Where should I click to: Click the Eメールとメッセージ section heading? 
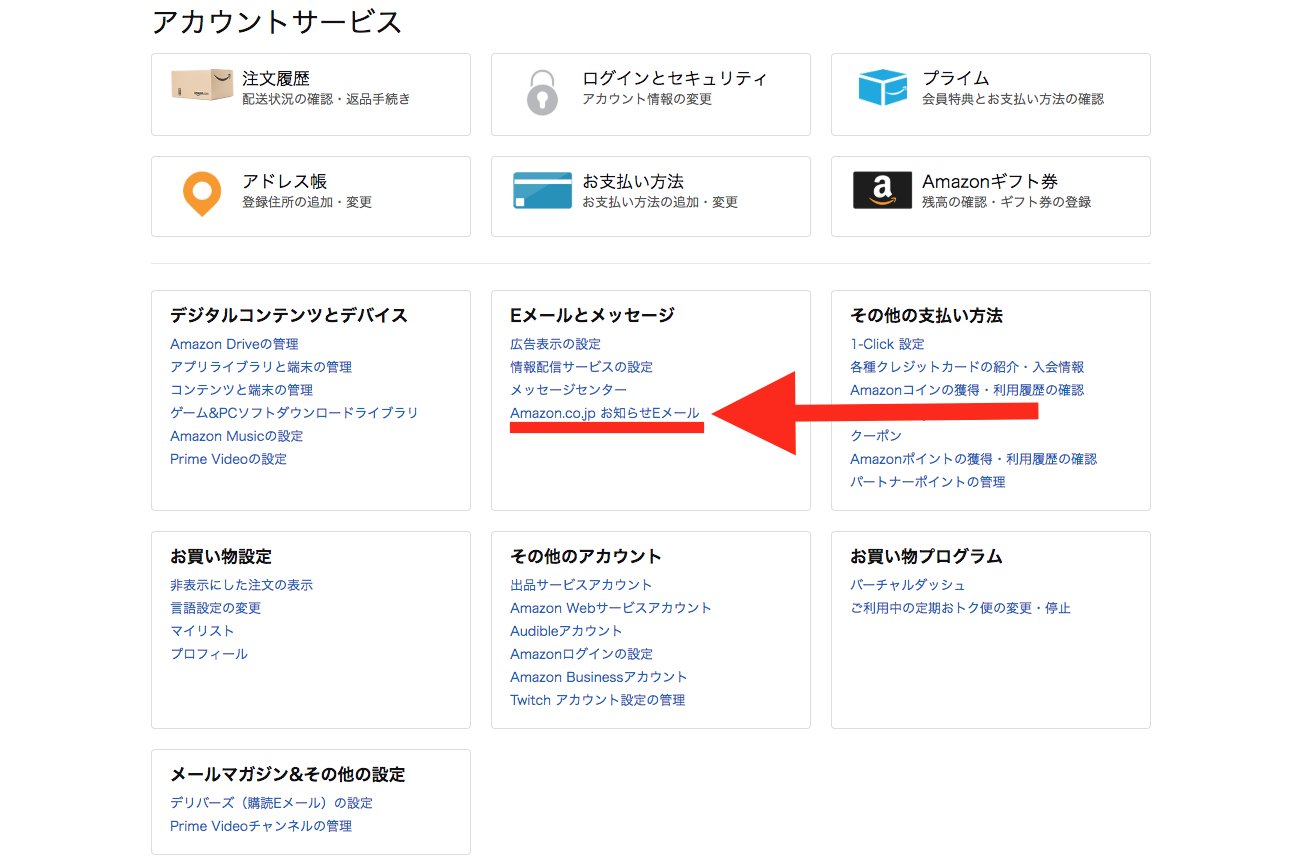(592, 315)
